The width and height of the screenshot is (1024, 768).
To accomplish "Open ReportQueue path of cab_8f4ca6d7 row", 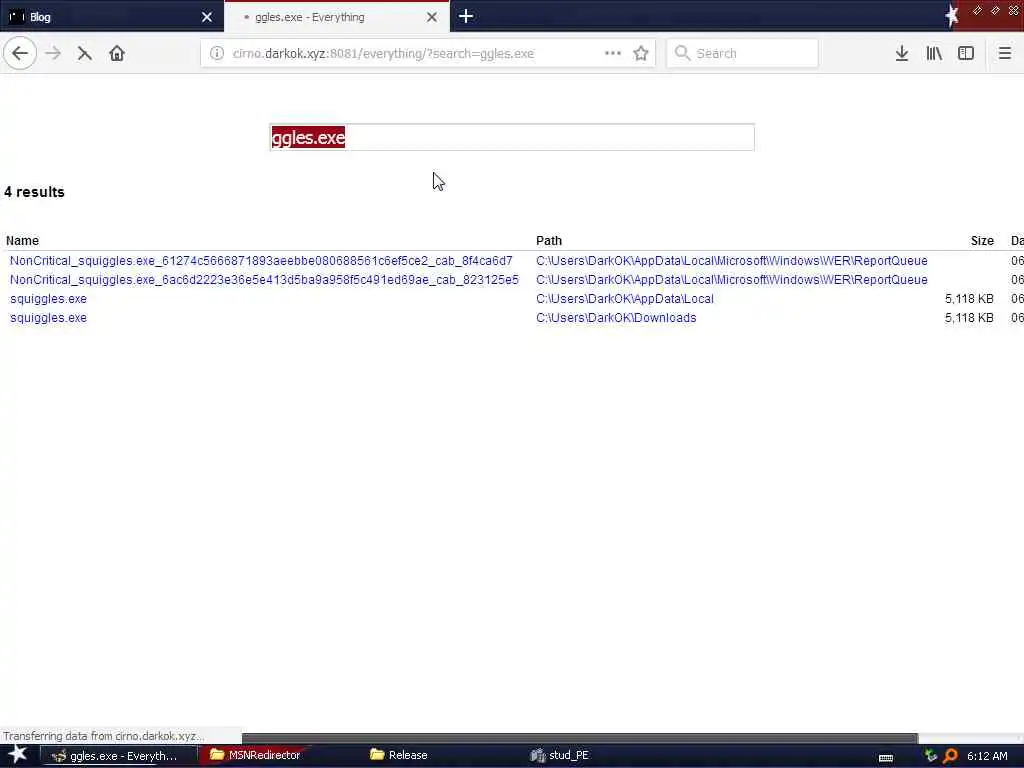I will (731, 261).
